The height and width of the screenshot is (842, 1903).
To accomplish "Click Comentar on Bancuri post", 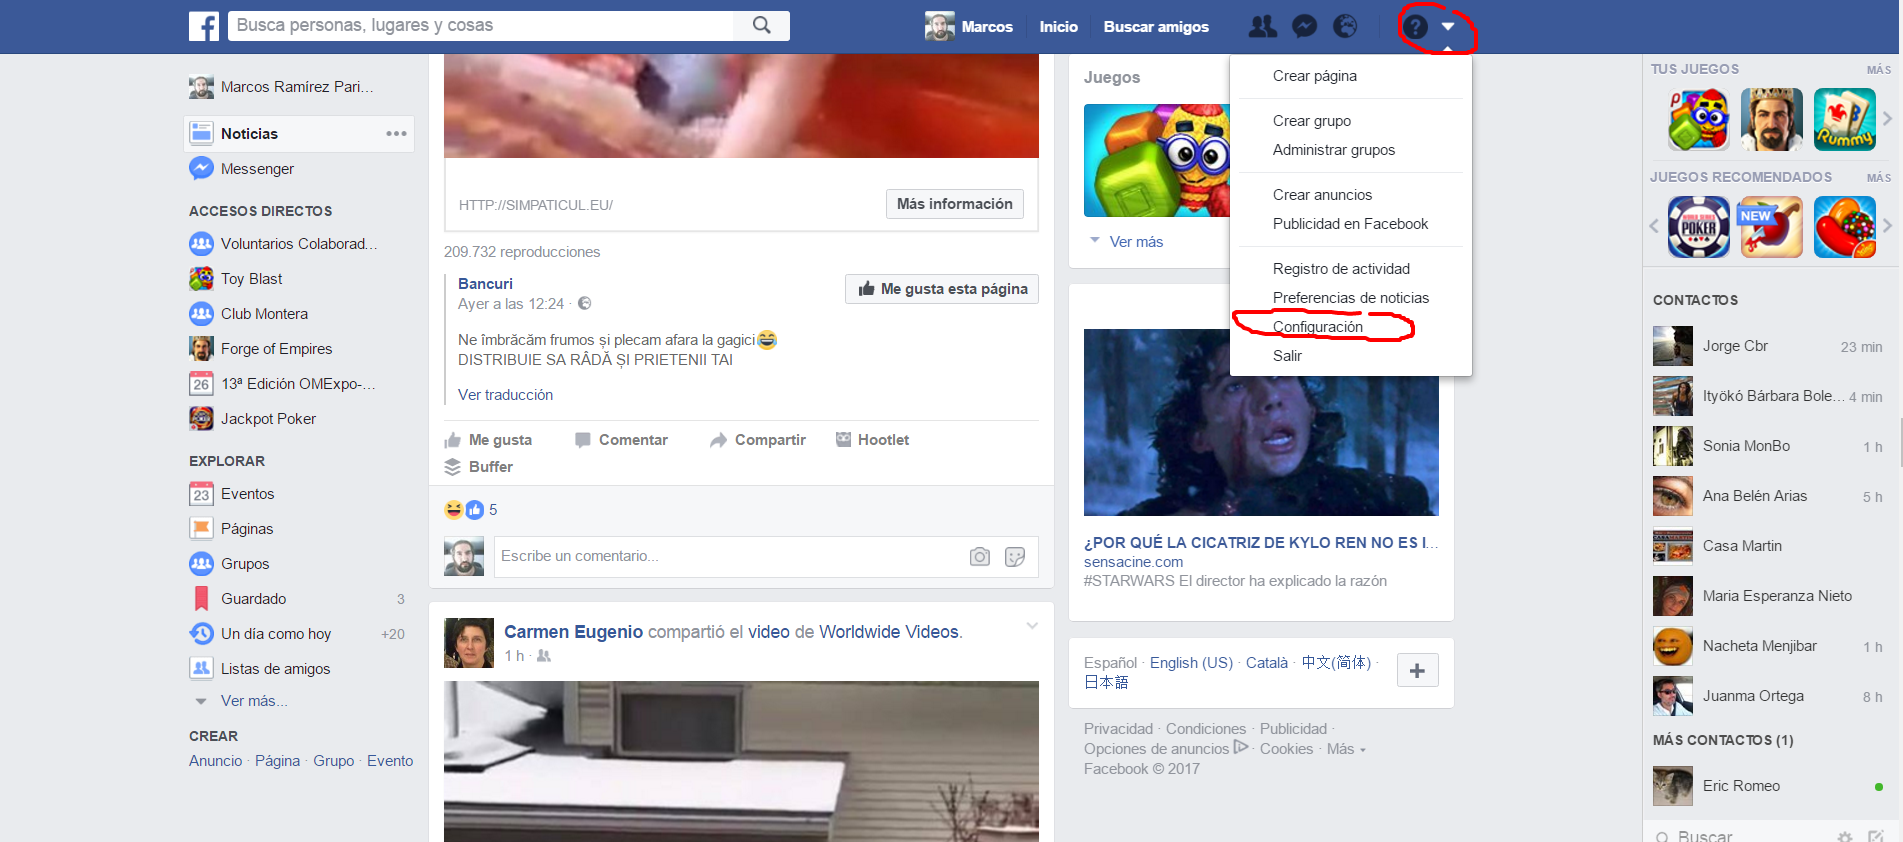I will click(x=621, y=440).
